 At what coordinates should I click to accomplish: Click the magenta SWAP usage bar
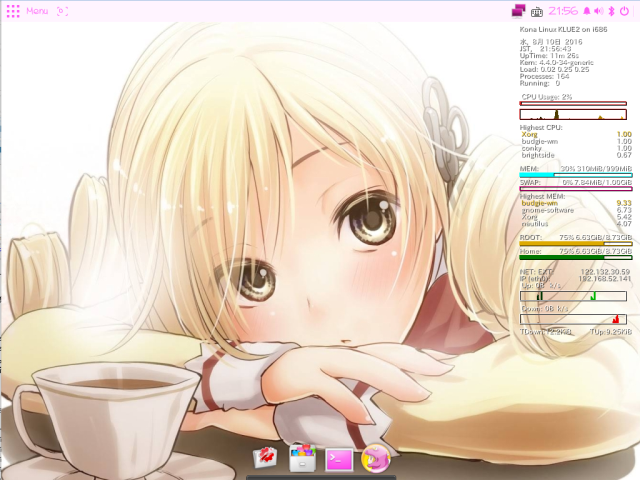click(576, 189)
